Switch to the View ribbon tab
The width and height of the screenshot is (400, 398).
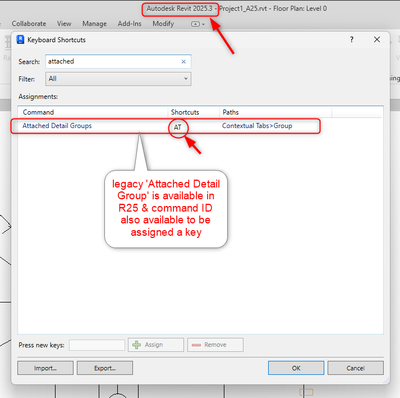[x=64, y=24]
